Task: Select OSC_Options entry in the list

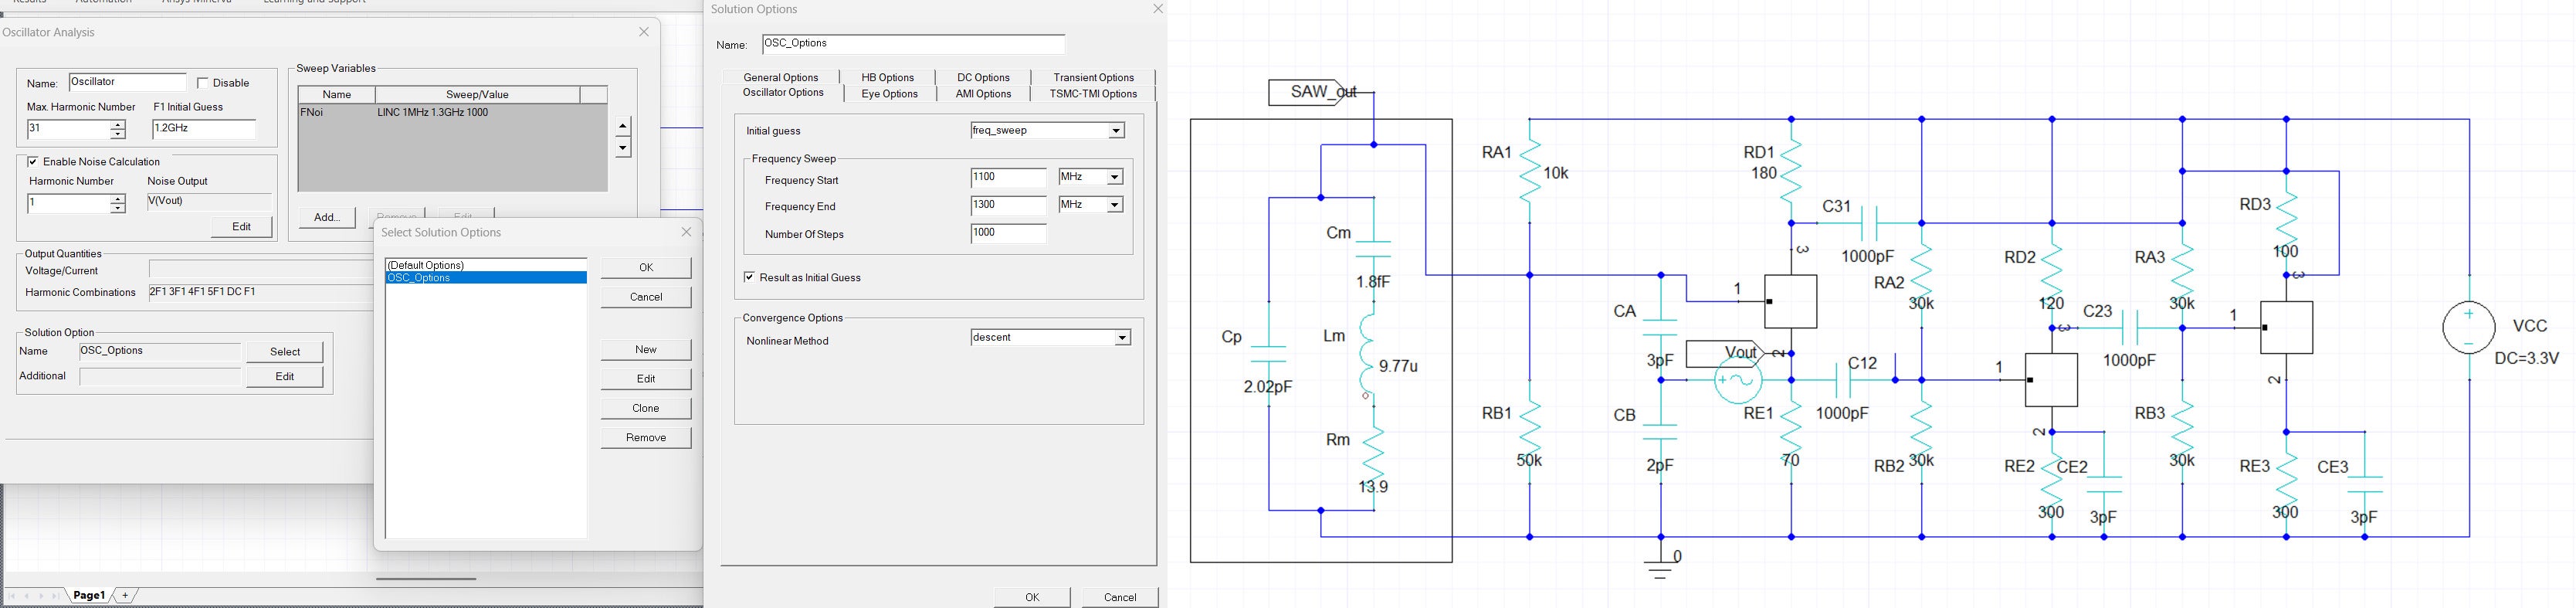Action: coord(486,278)
